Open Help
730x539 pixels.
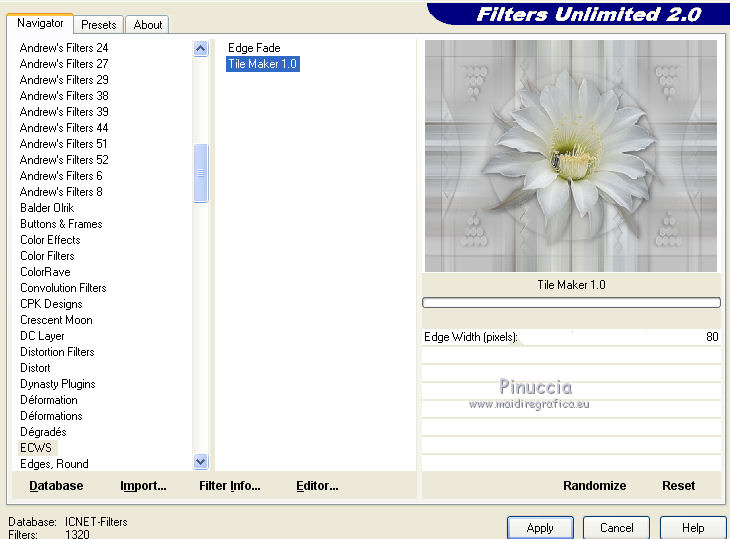[693, 528]
